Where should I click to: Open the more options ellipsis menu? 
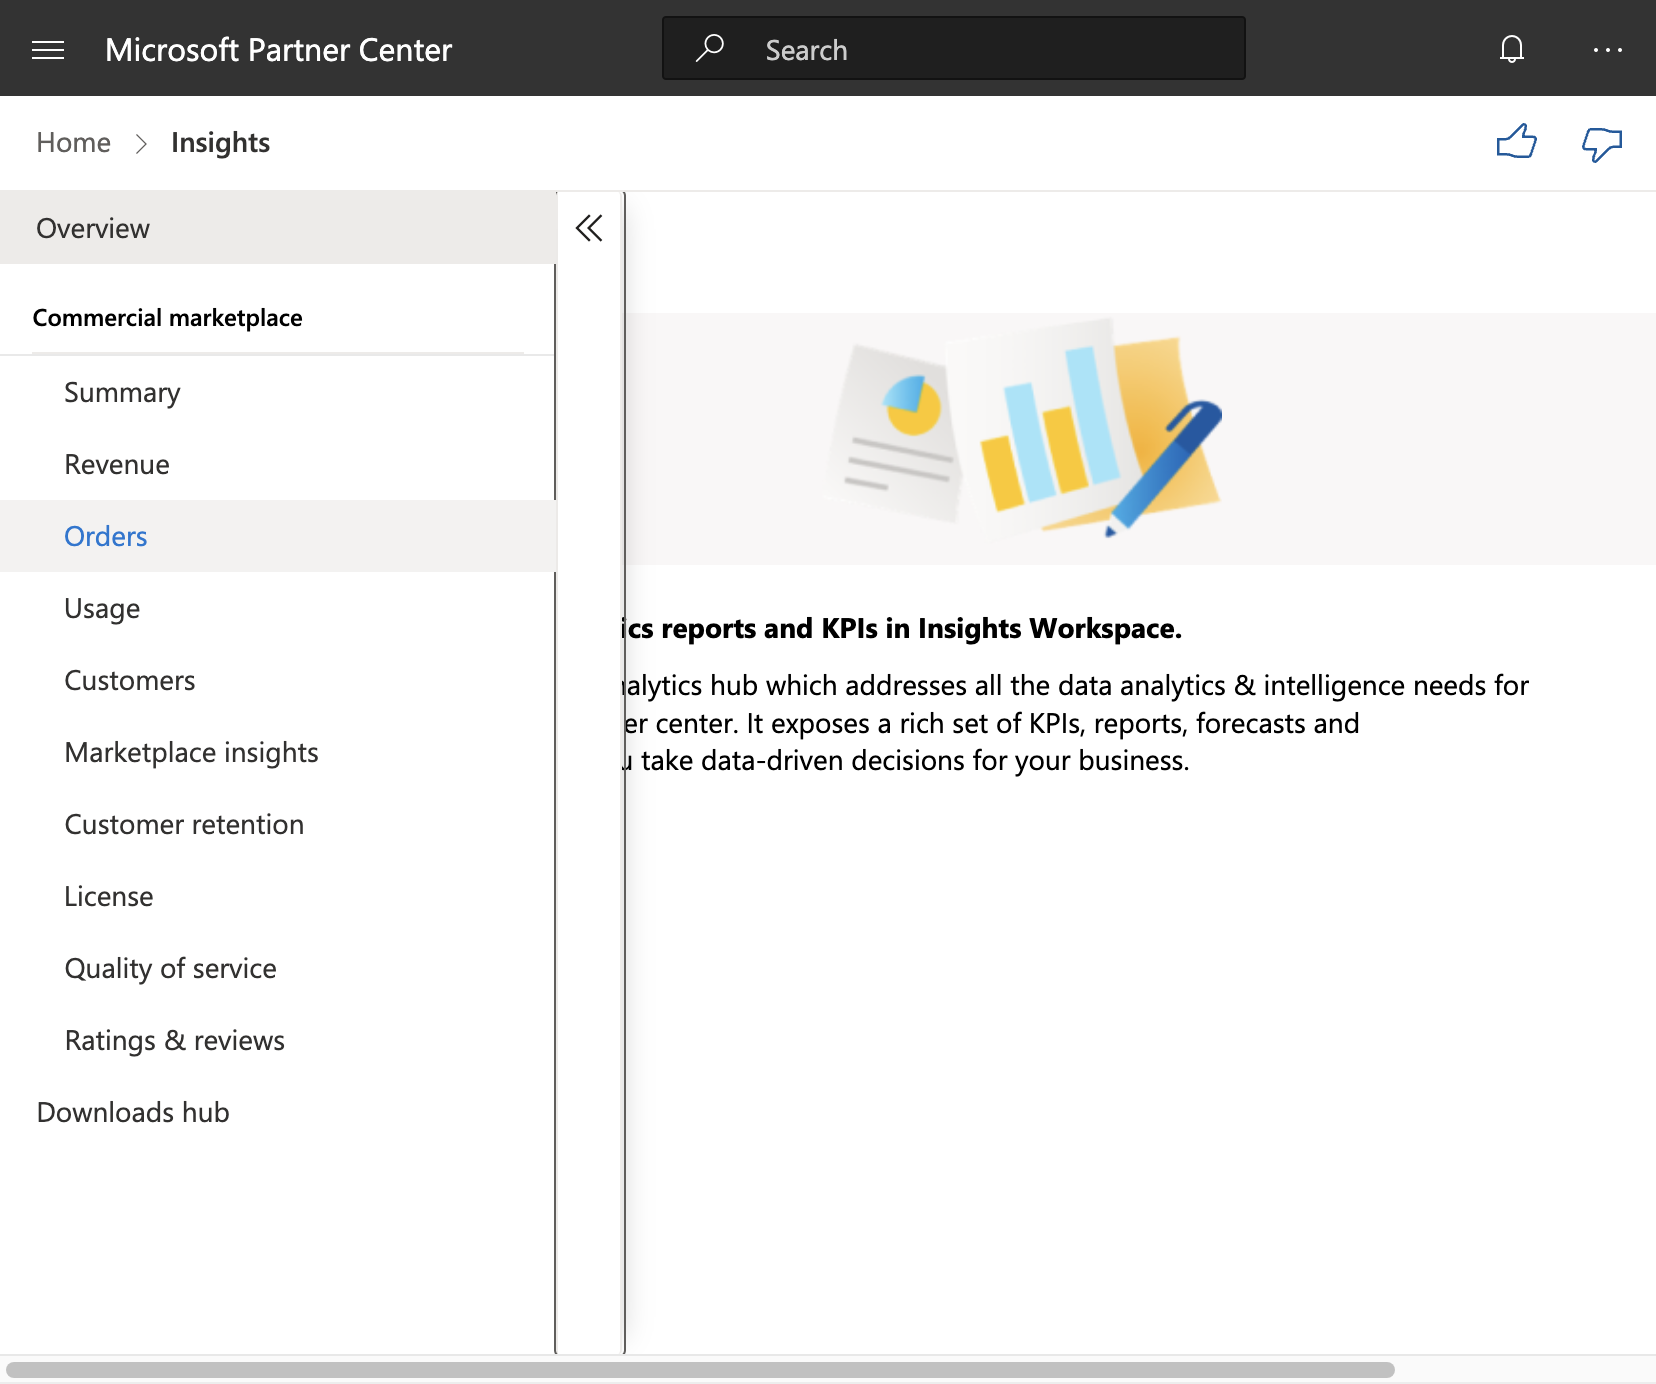(x=1608, y=49)
